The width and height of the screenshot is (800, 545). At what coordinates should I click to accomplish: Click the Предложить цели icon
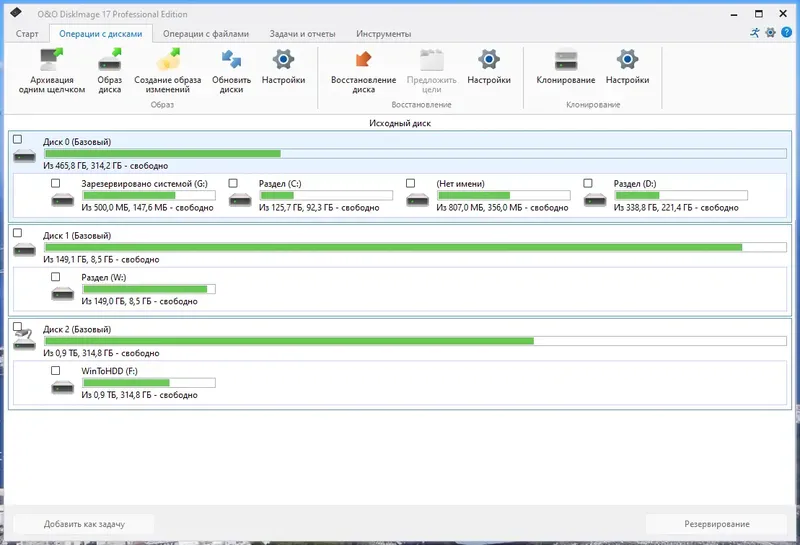pyautogui.click(x=432, y=60)
